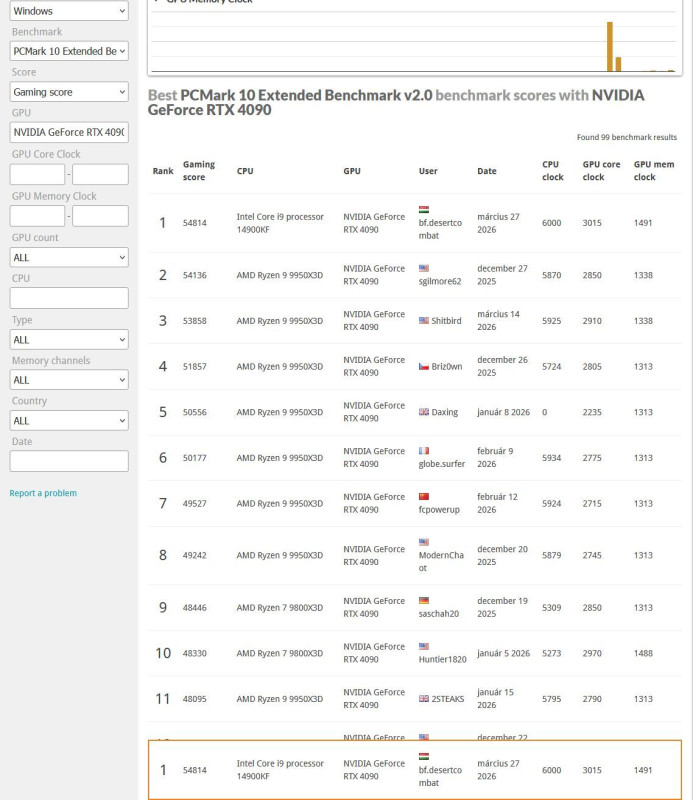693x800 pixels.
Task: Click the CPU column header in results table
Action: point(245,171)
